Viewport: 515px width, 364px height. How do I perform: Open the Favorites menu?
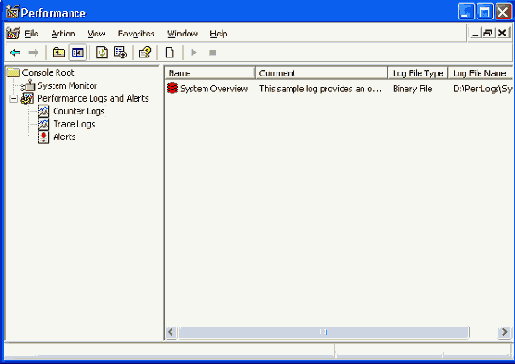tap(136, 33)
